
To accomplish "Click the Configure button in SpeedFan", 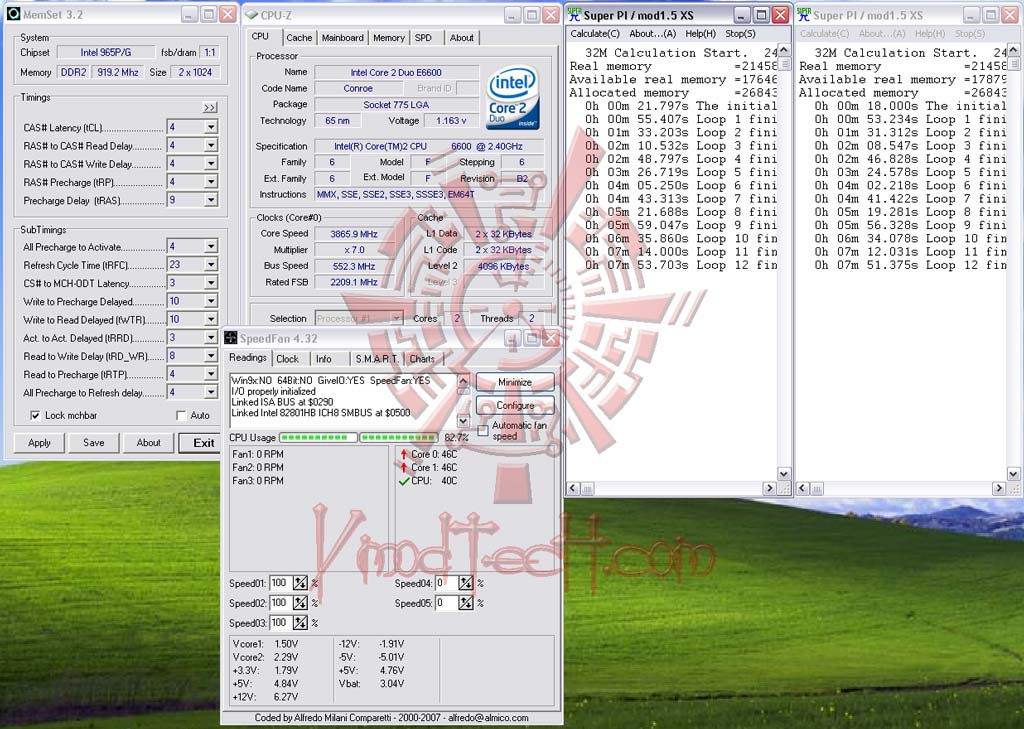I will click(x=515, y=405).
